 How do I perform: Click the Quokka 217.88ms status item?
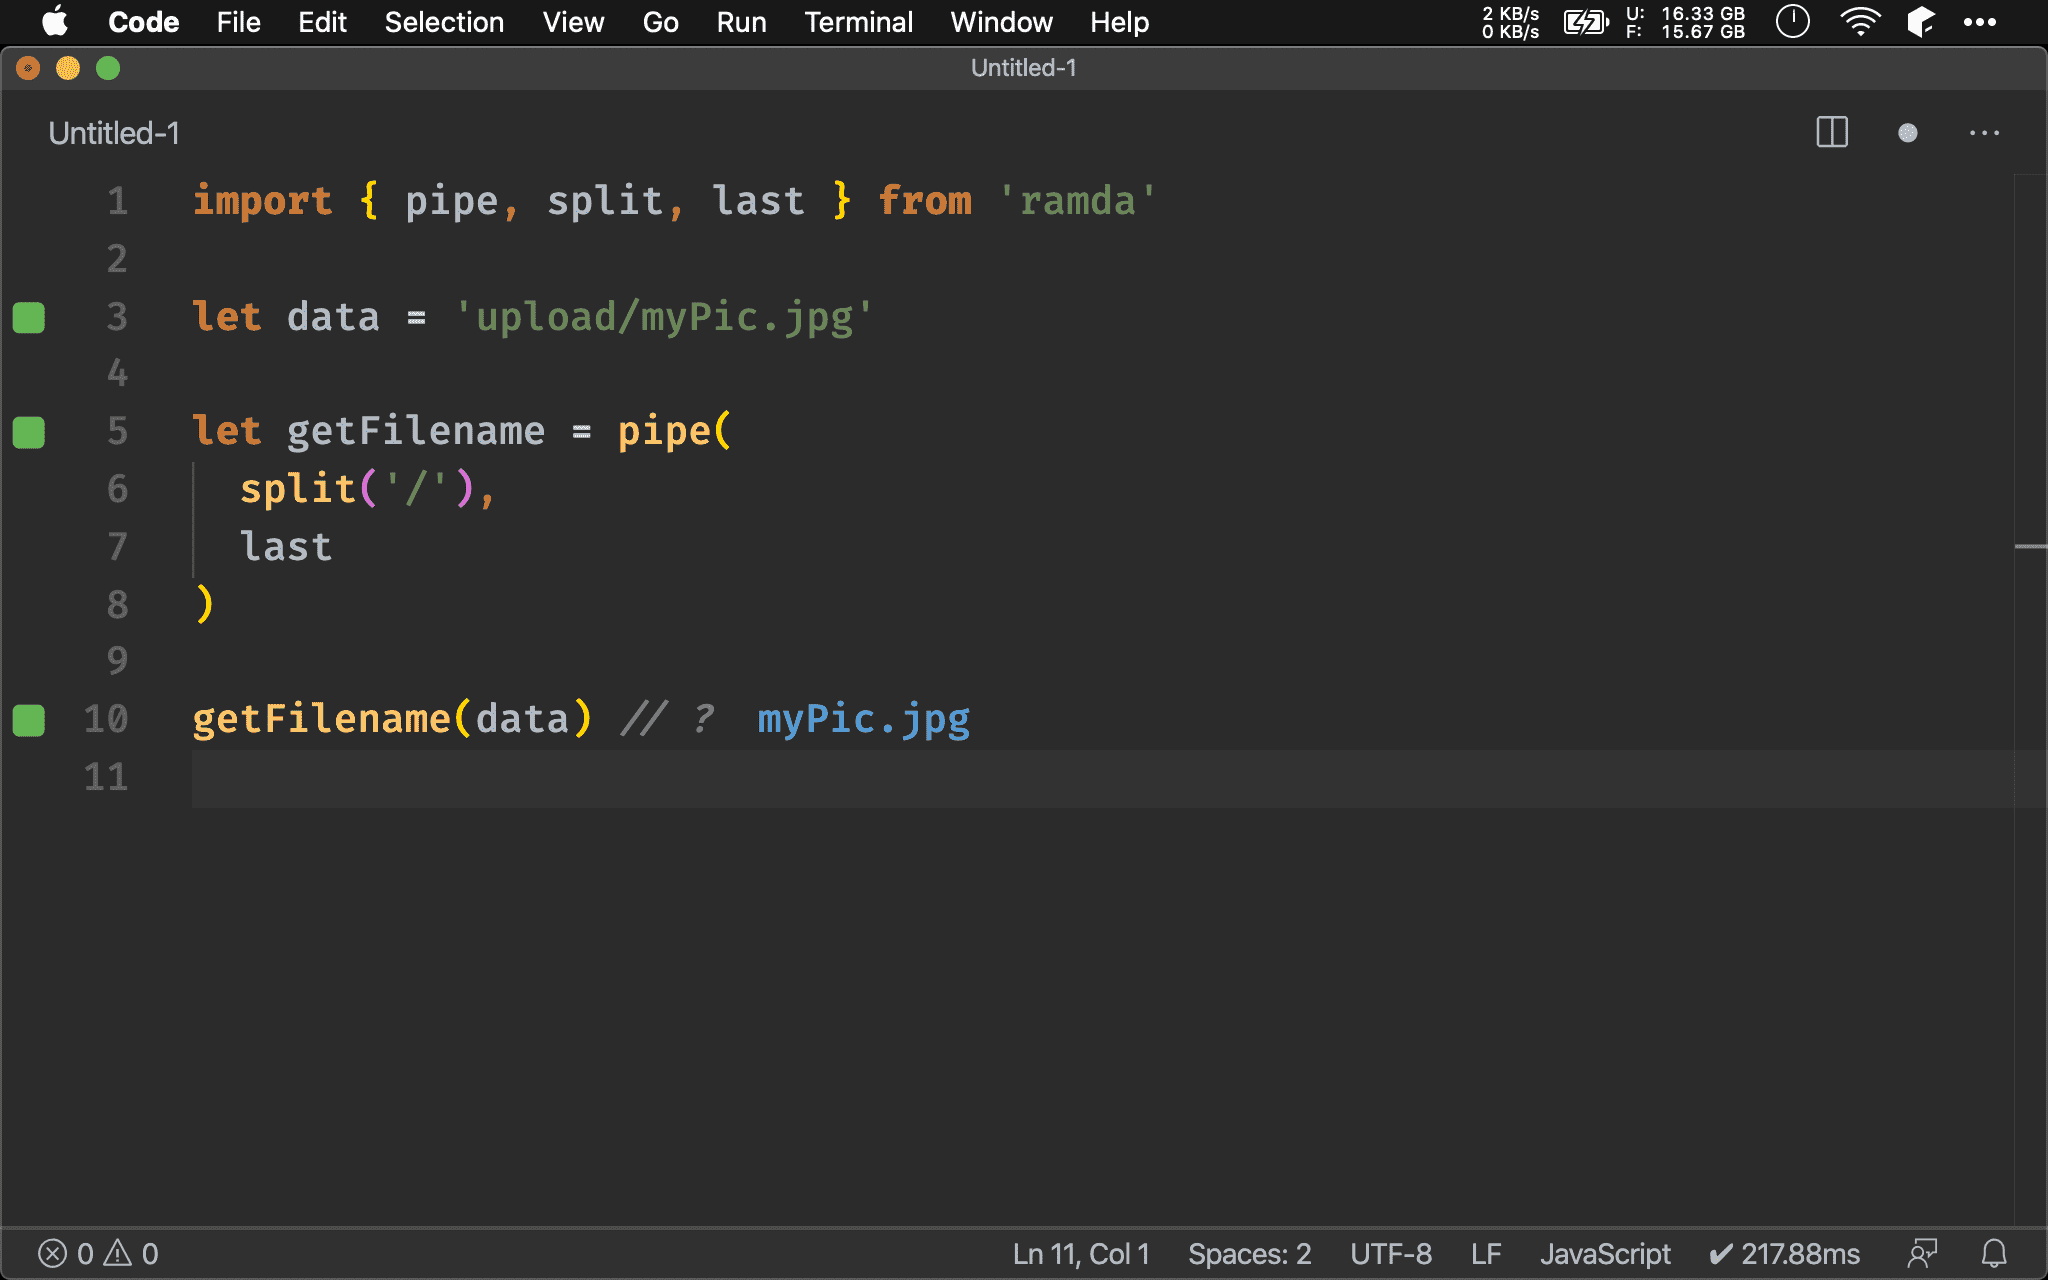pos(1784,1254)
